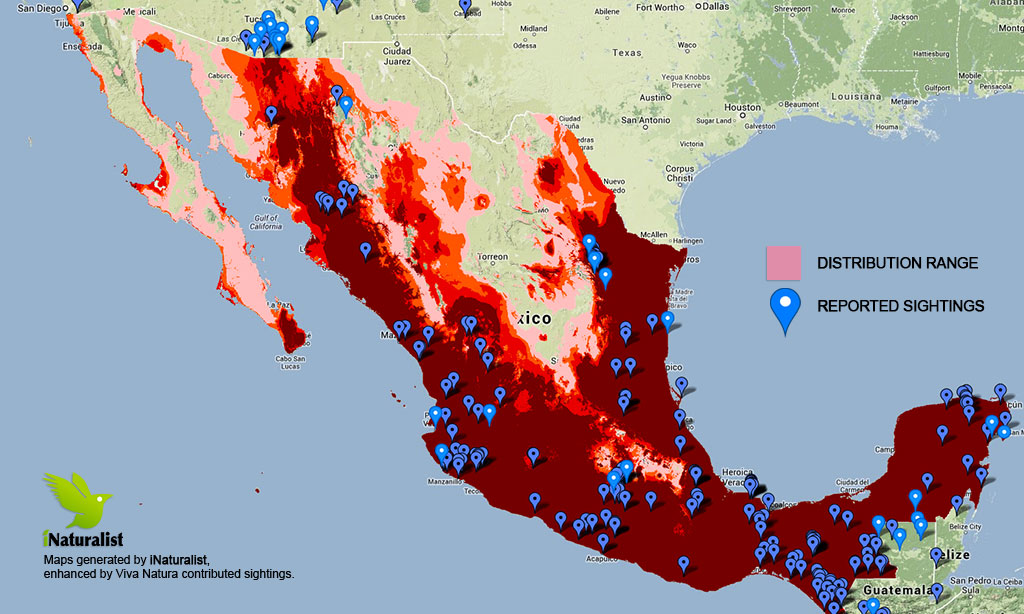Click the Beaumont city label
1024x614 pixels.
coord(802,104)
